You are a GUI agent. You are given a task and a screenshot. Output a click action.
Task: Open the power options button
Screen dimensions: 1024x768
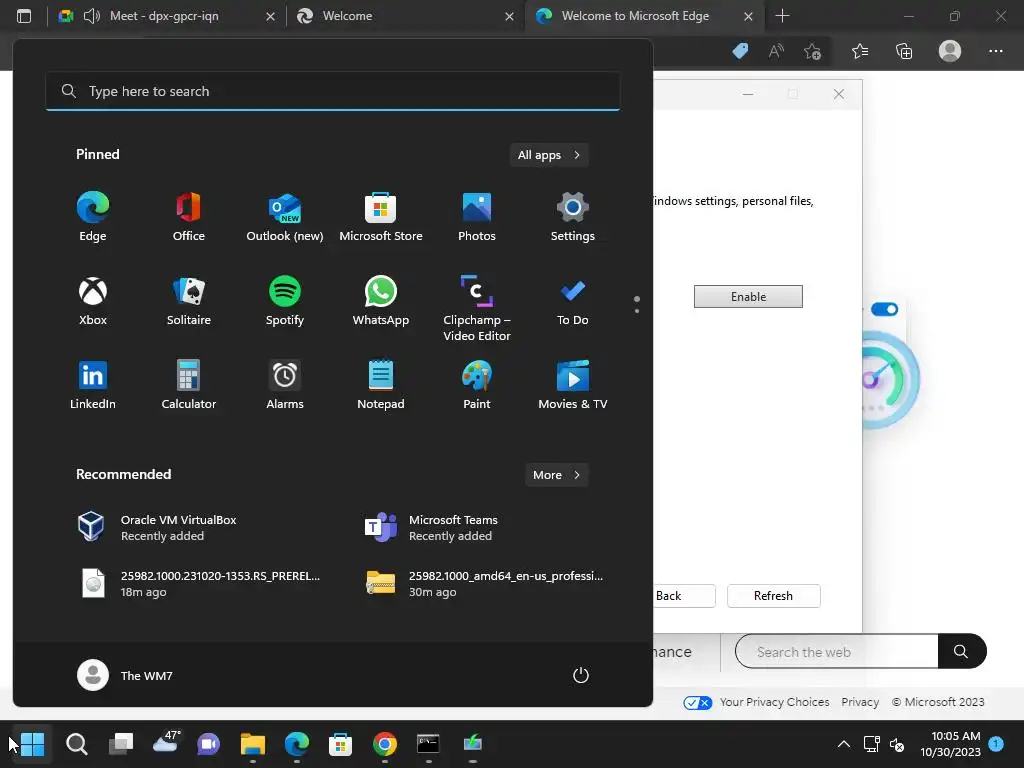coord(581,675)
